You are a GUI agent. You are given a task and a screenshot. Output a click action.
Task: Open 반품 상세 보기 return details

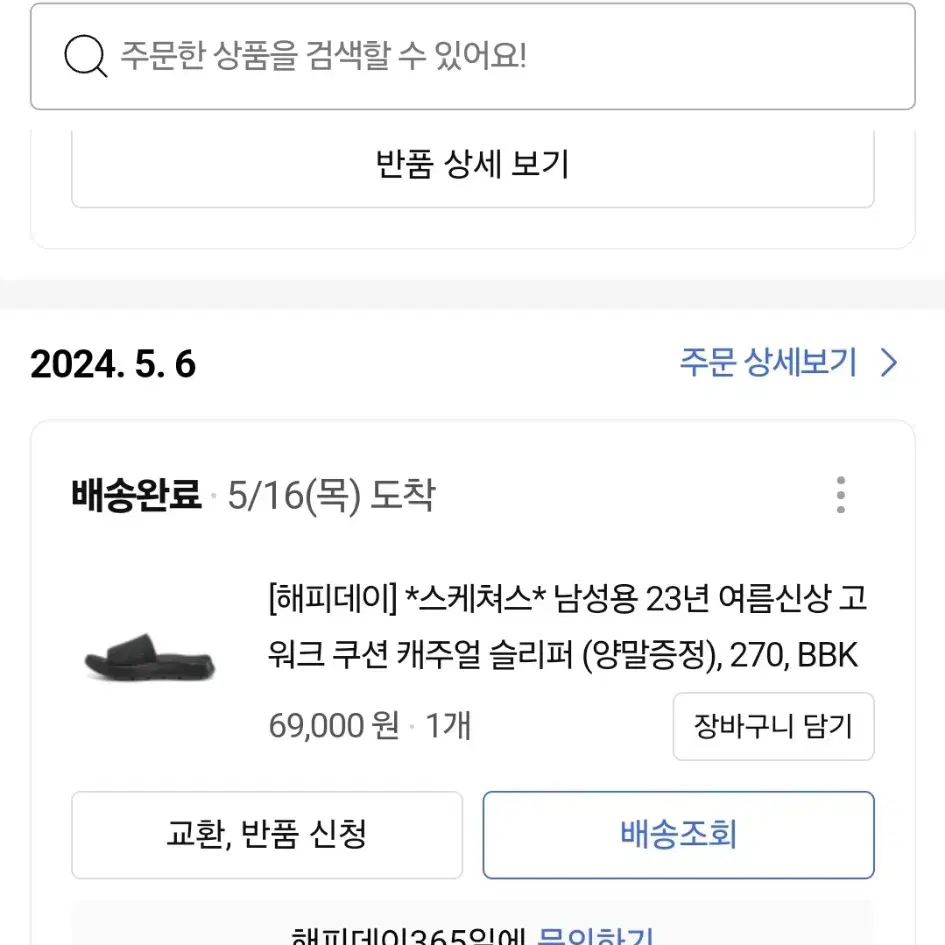[472, 164]
